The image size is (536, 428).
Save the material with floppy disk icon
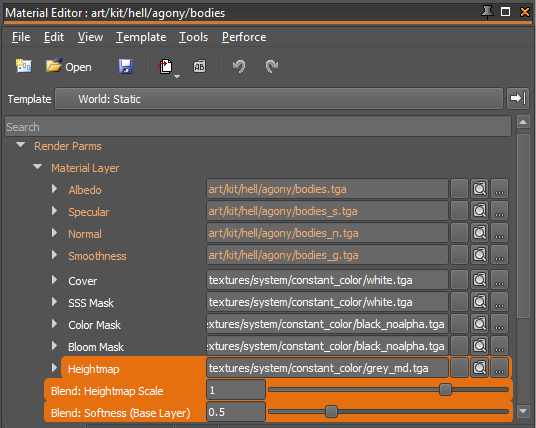126,66
